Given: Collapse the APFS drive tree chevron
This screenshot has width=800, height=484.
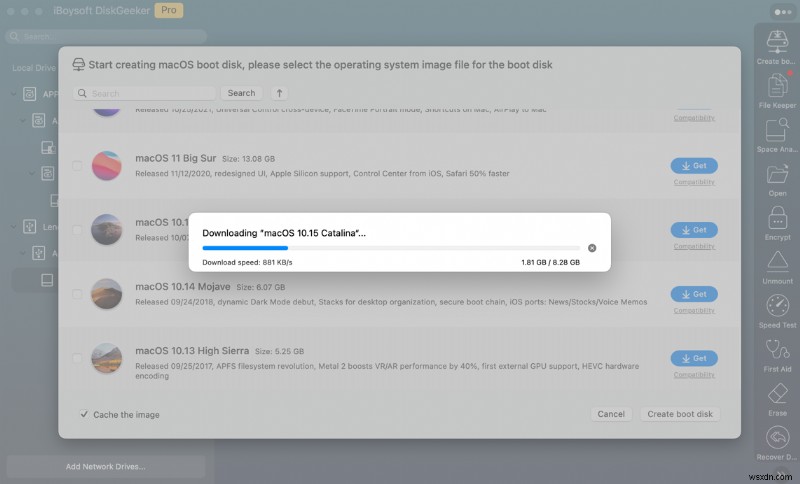Looking at the screenshot, I should [x=14, y=94].
